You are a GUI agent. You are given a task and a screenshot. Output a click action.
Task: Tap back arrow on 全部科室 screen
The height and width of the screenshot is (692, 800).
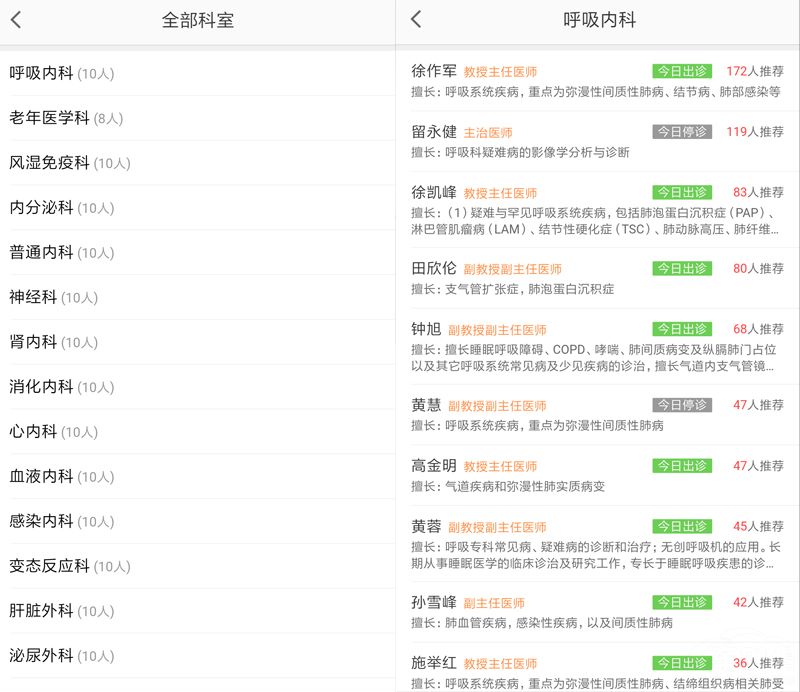17,20
